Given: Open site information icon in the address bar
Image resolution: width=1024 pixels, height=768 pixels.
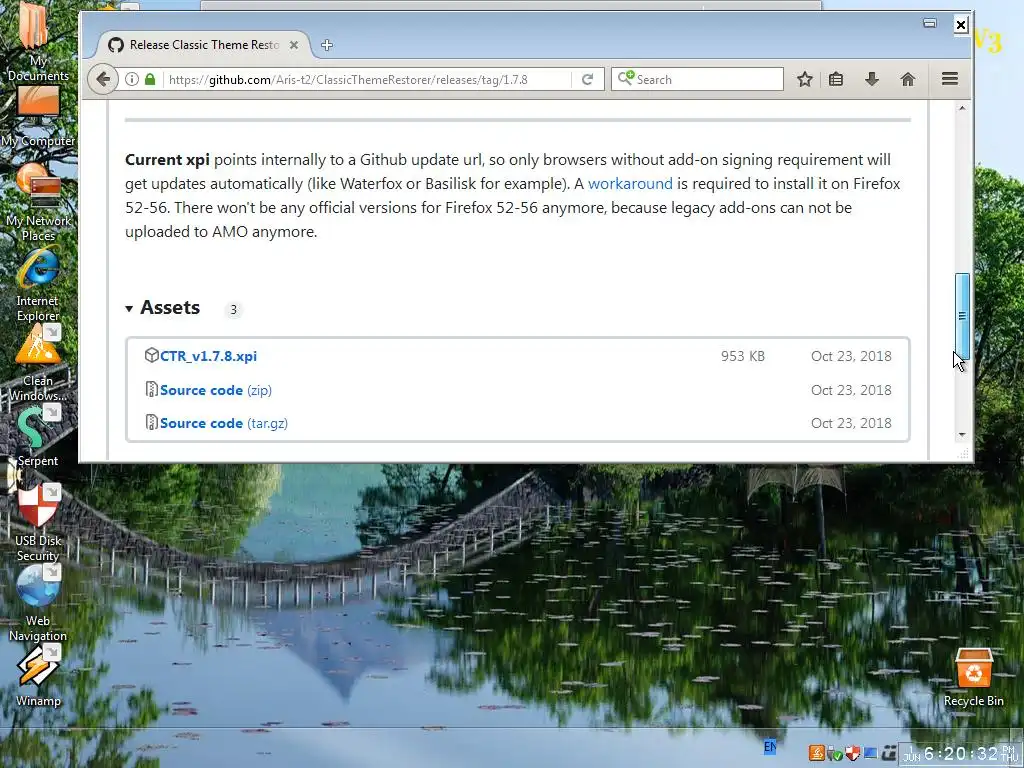Looking at the screenshot, I should tap(132, 79).
